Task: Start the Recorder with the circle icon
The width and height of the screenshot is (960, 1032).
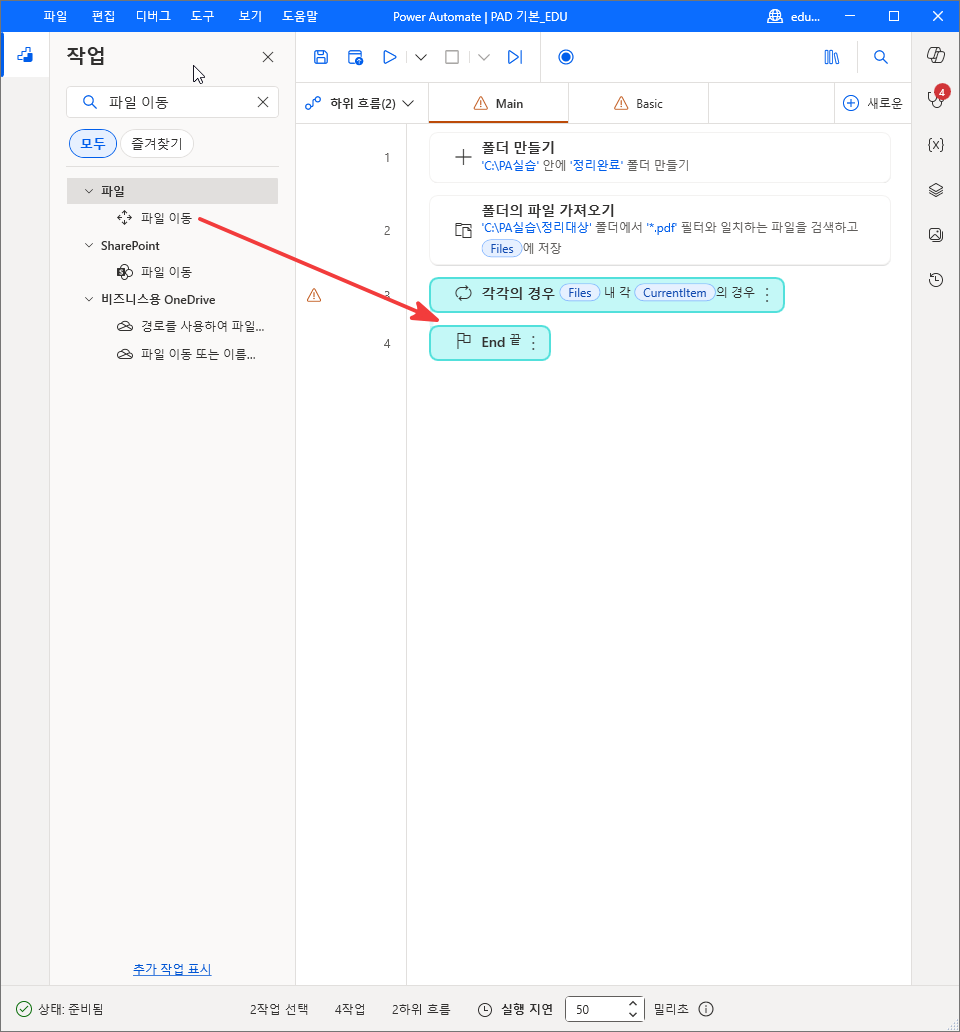Action: pos(566,57)
